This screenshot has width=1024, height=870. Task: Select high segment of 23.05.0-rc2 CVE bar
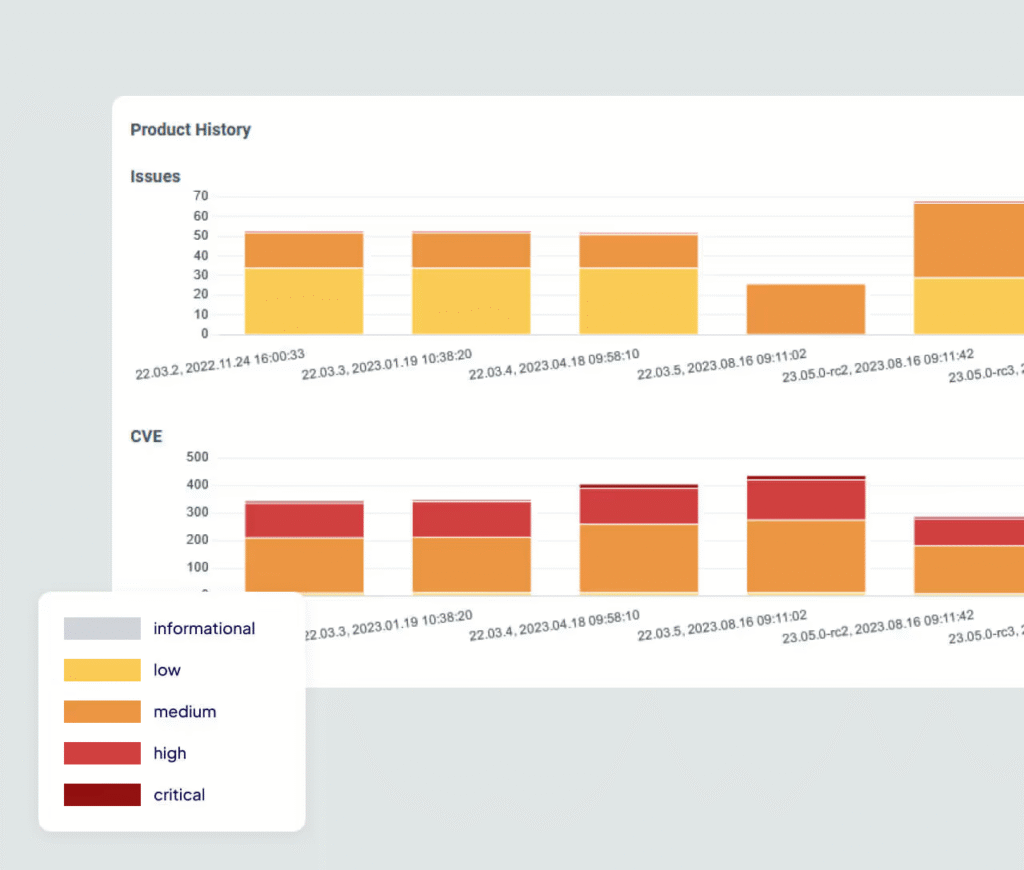click(x=968, y=532)
